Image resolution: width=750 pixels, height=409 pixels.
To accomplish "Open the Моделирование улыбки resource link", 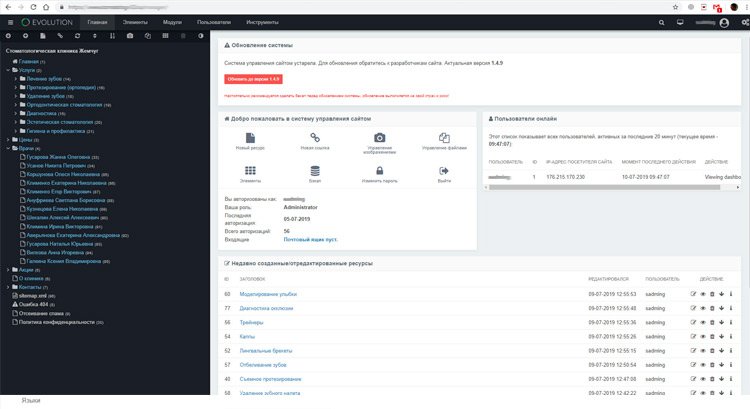I will point(268,294).
